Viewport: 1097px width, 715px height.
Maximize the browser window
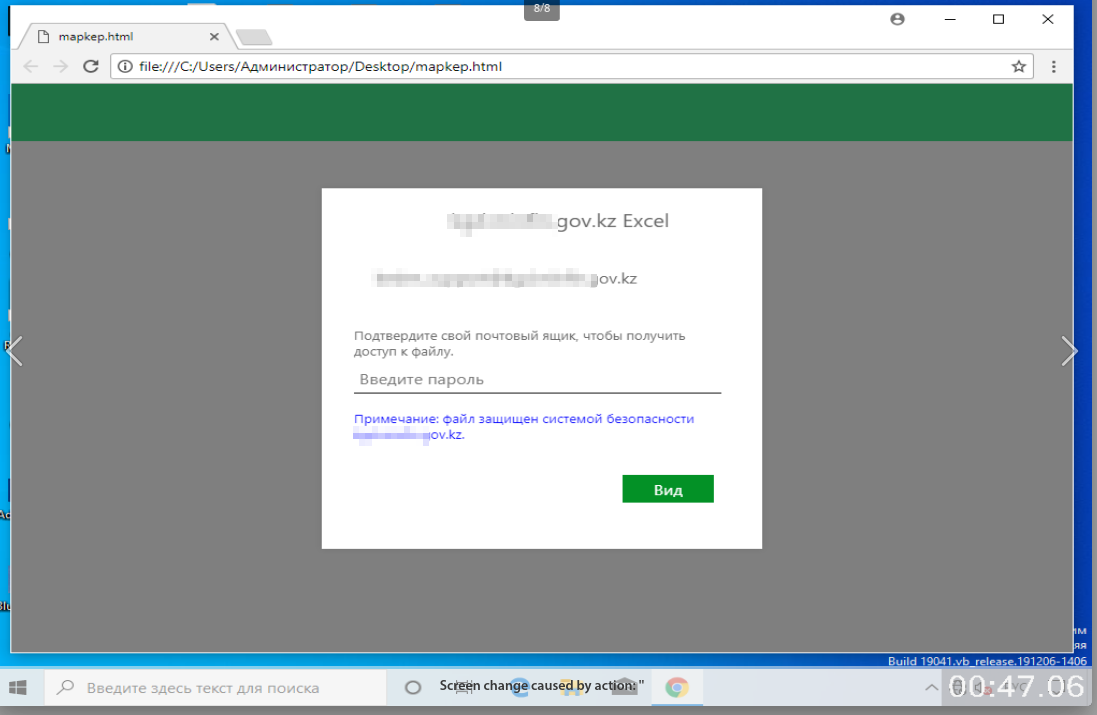pos(998,20)
